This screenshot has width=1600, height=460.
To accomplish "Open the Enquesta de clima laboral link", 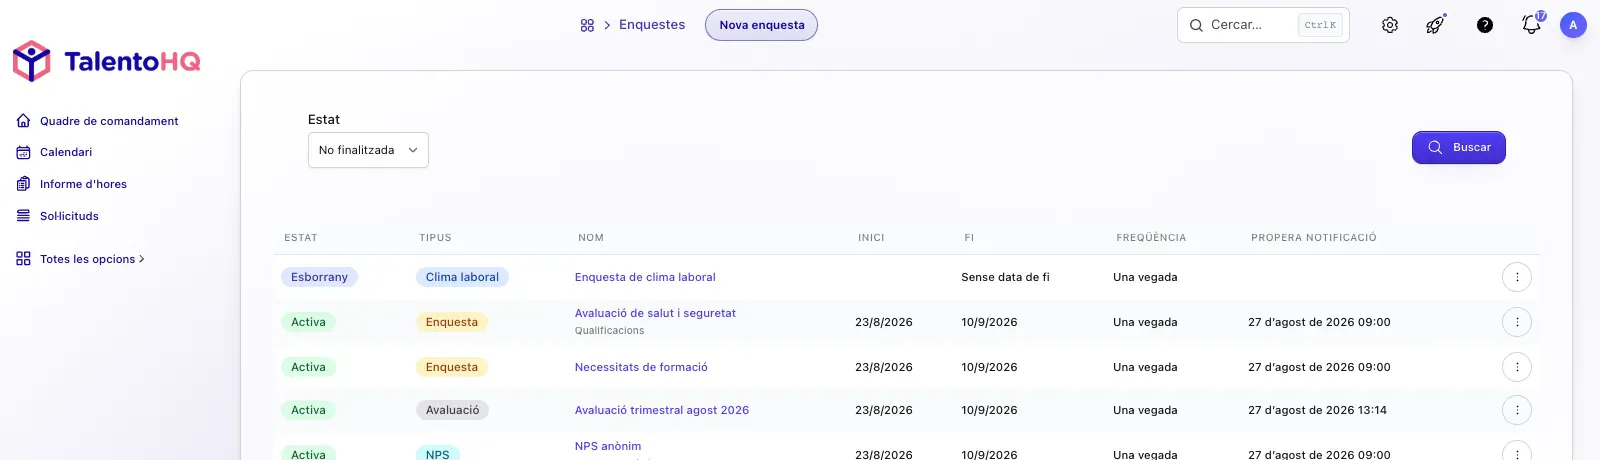I will 645,277.
